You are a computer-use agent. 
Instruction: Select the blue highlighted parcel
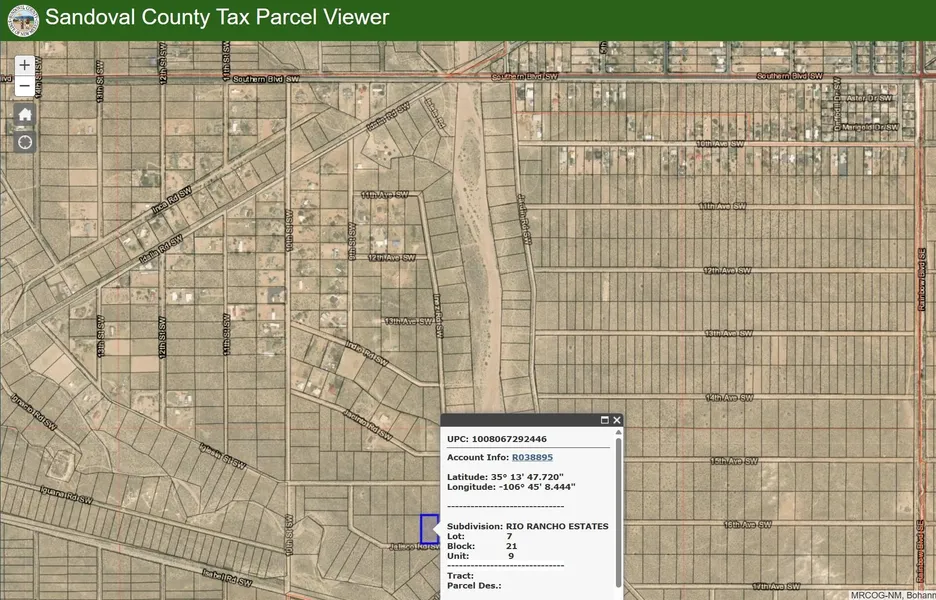[429, 528]
